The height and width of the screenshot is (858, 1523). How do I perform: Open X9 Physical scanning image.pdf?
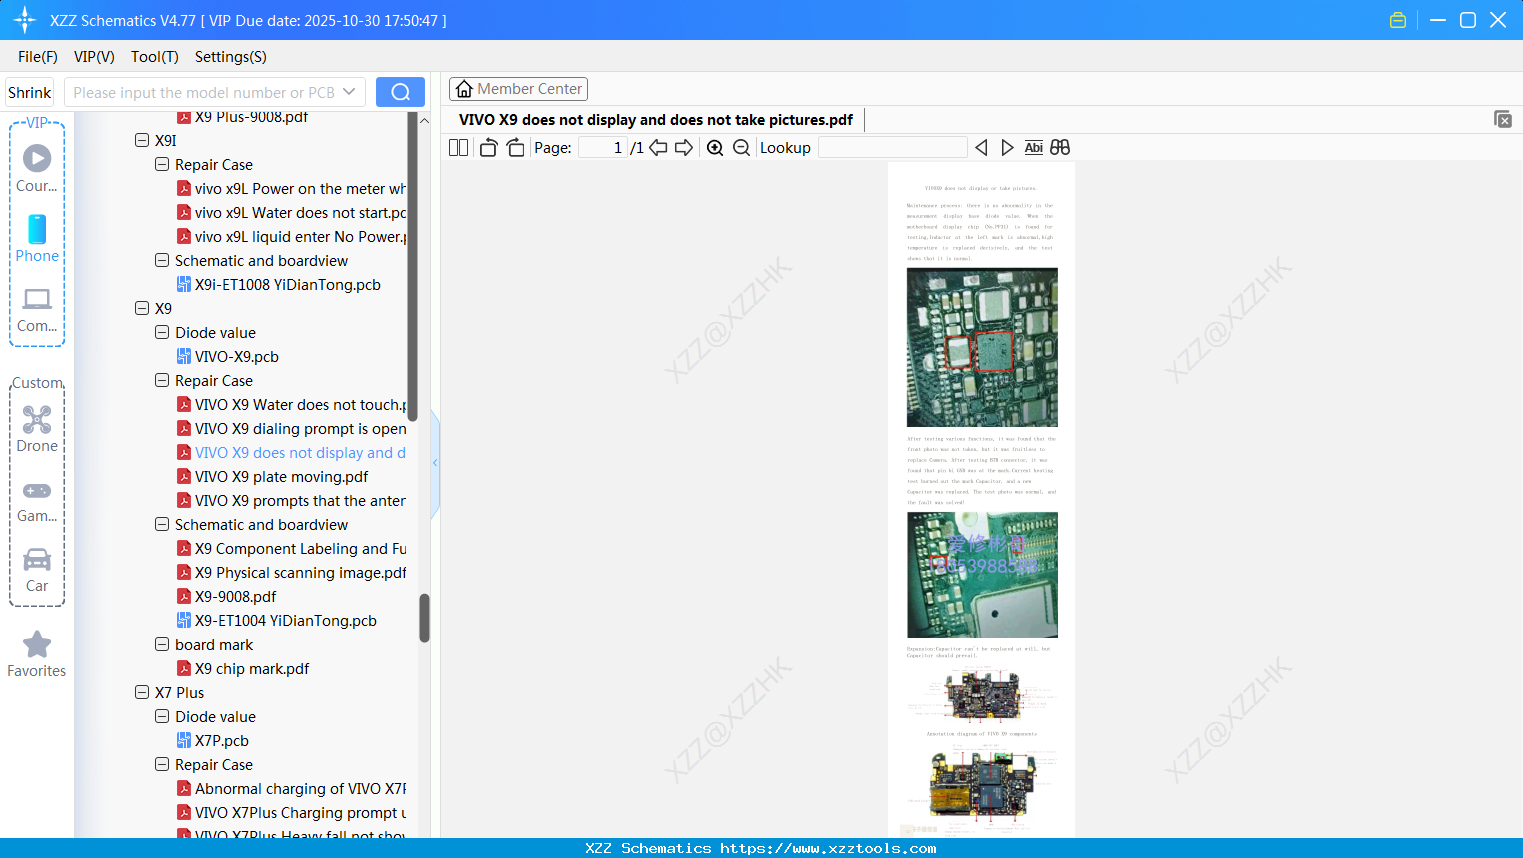292,573
